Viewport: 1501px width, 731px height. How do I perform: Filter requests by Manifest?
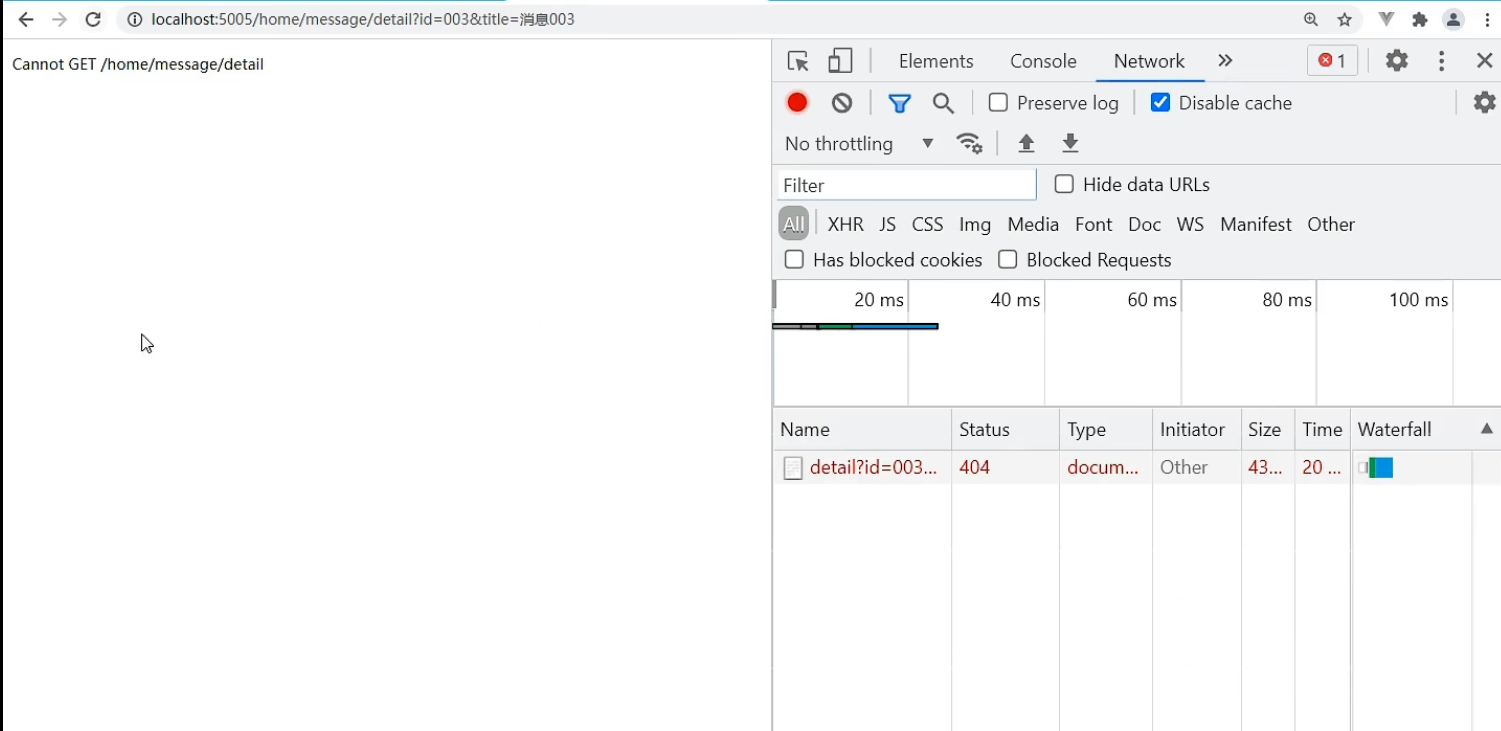tap(1256, 224)
